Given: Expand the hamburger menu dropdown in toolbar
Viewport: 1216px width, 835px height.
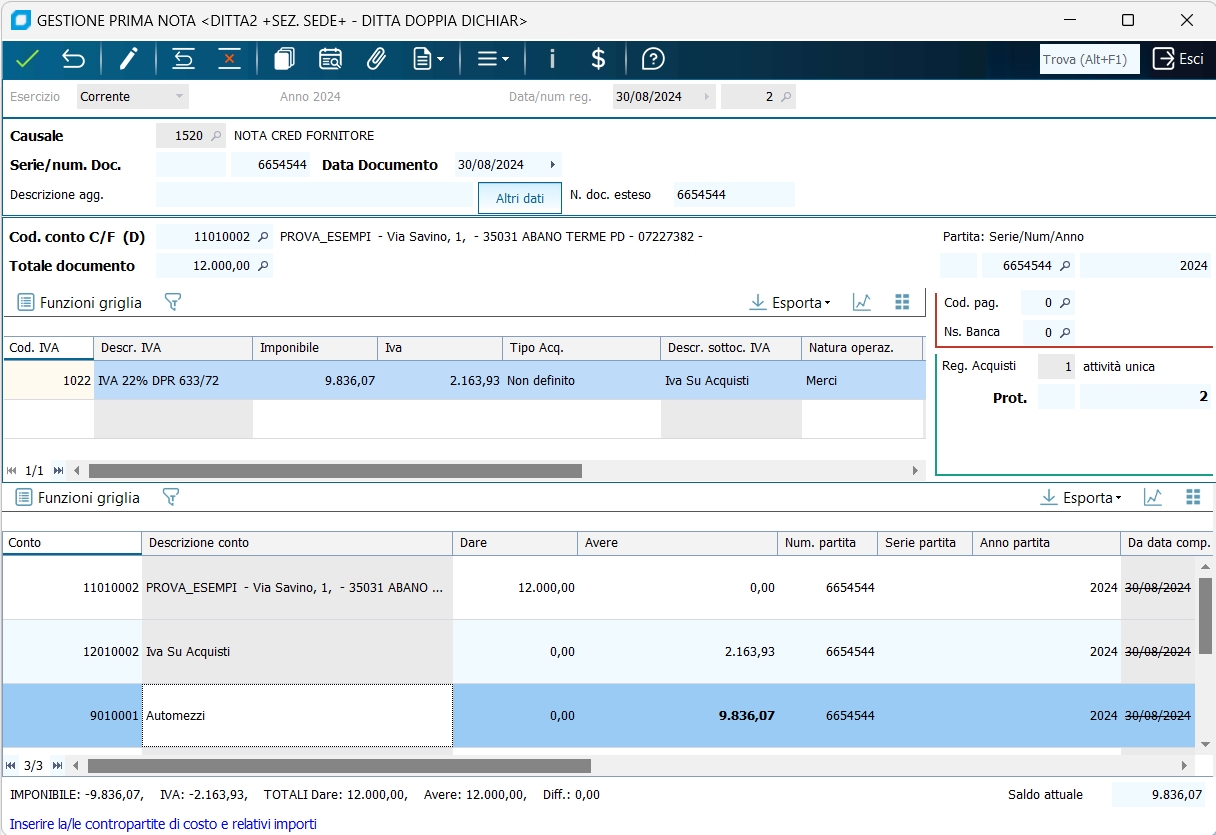Looking at the screenshot, I should 493,59.
